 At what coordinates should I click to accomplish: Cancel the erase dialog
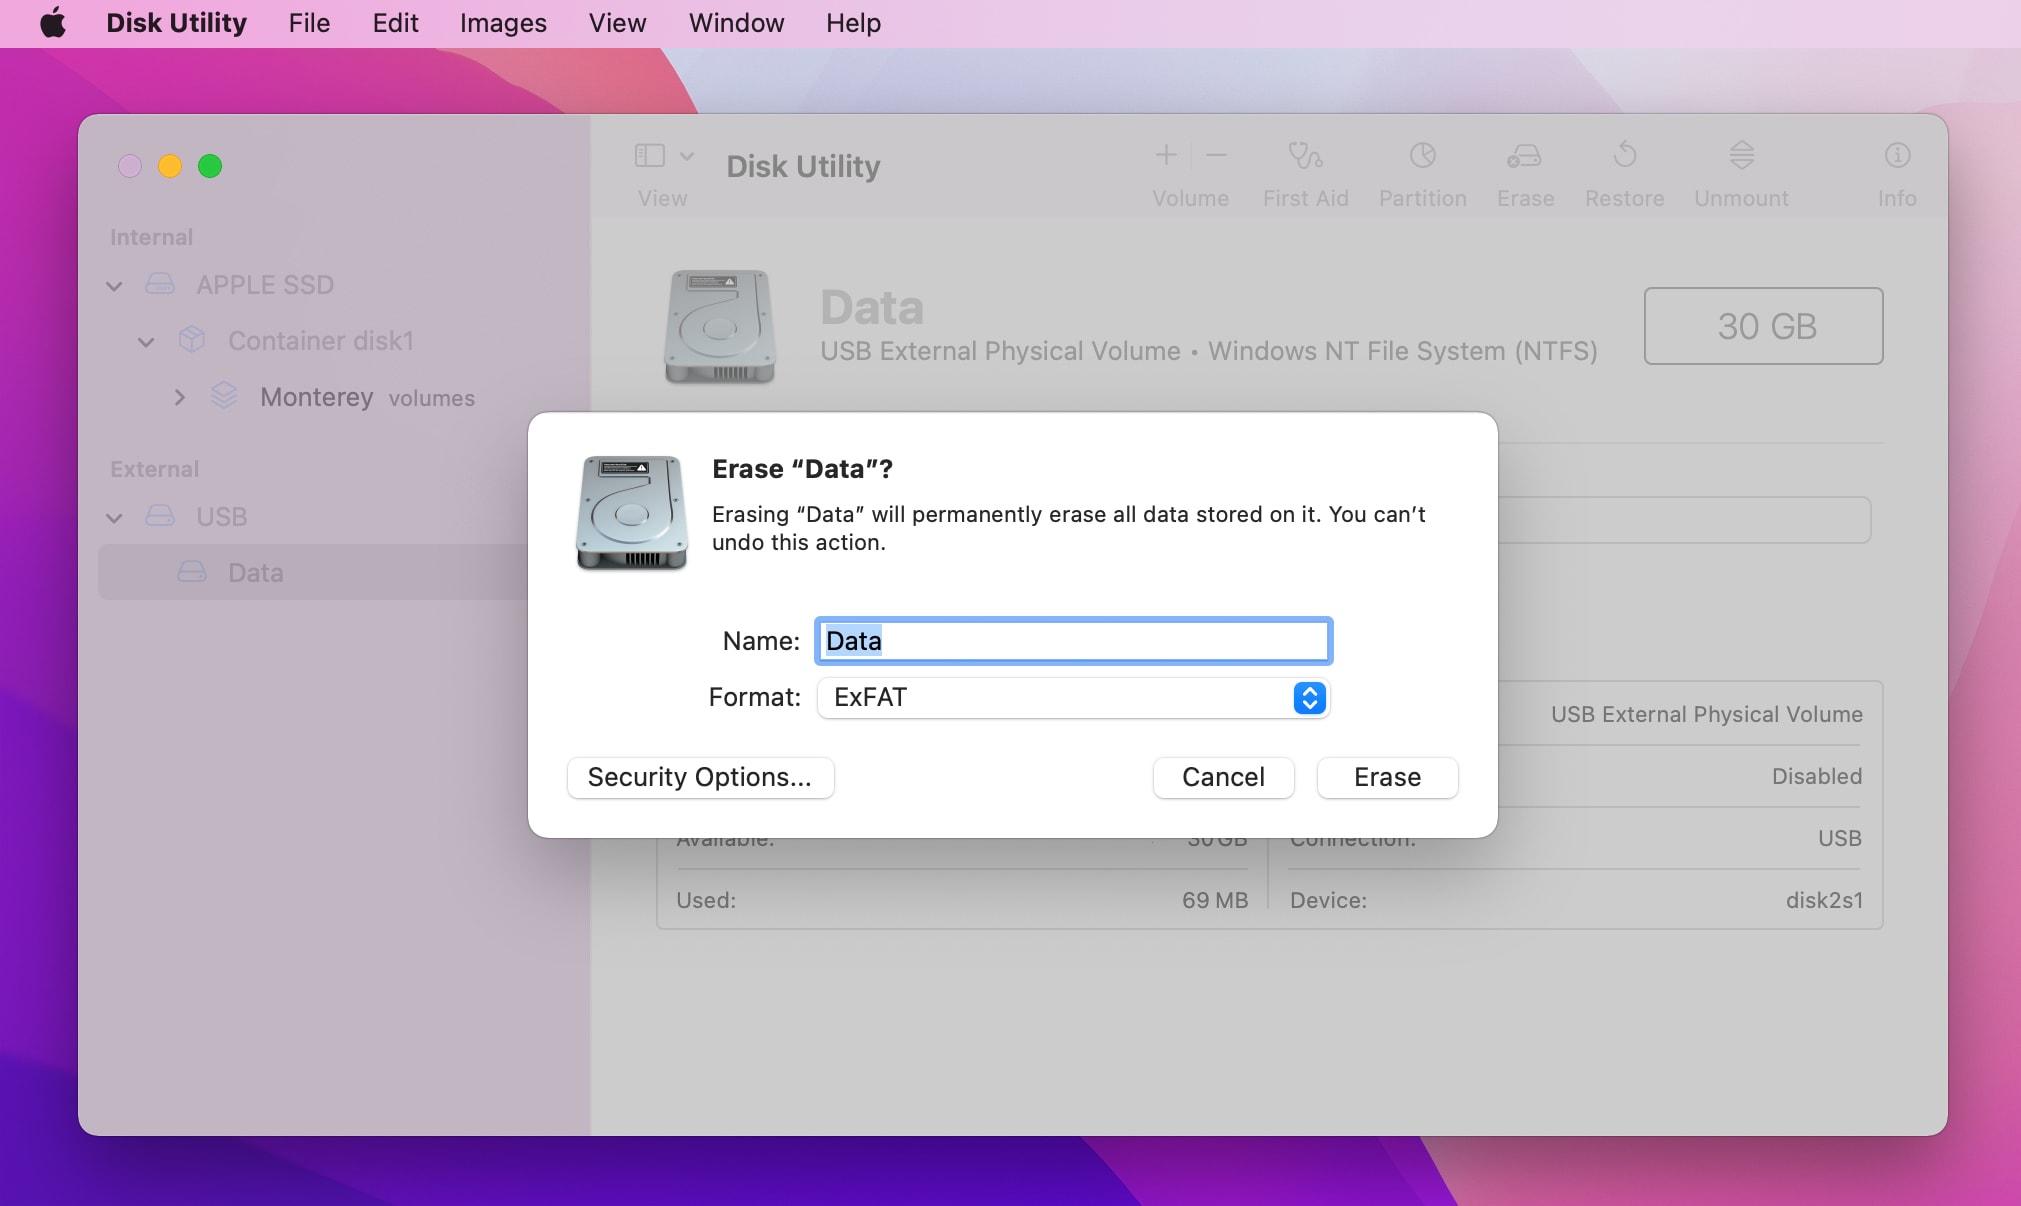1222,777
